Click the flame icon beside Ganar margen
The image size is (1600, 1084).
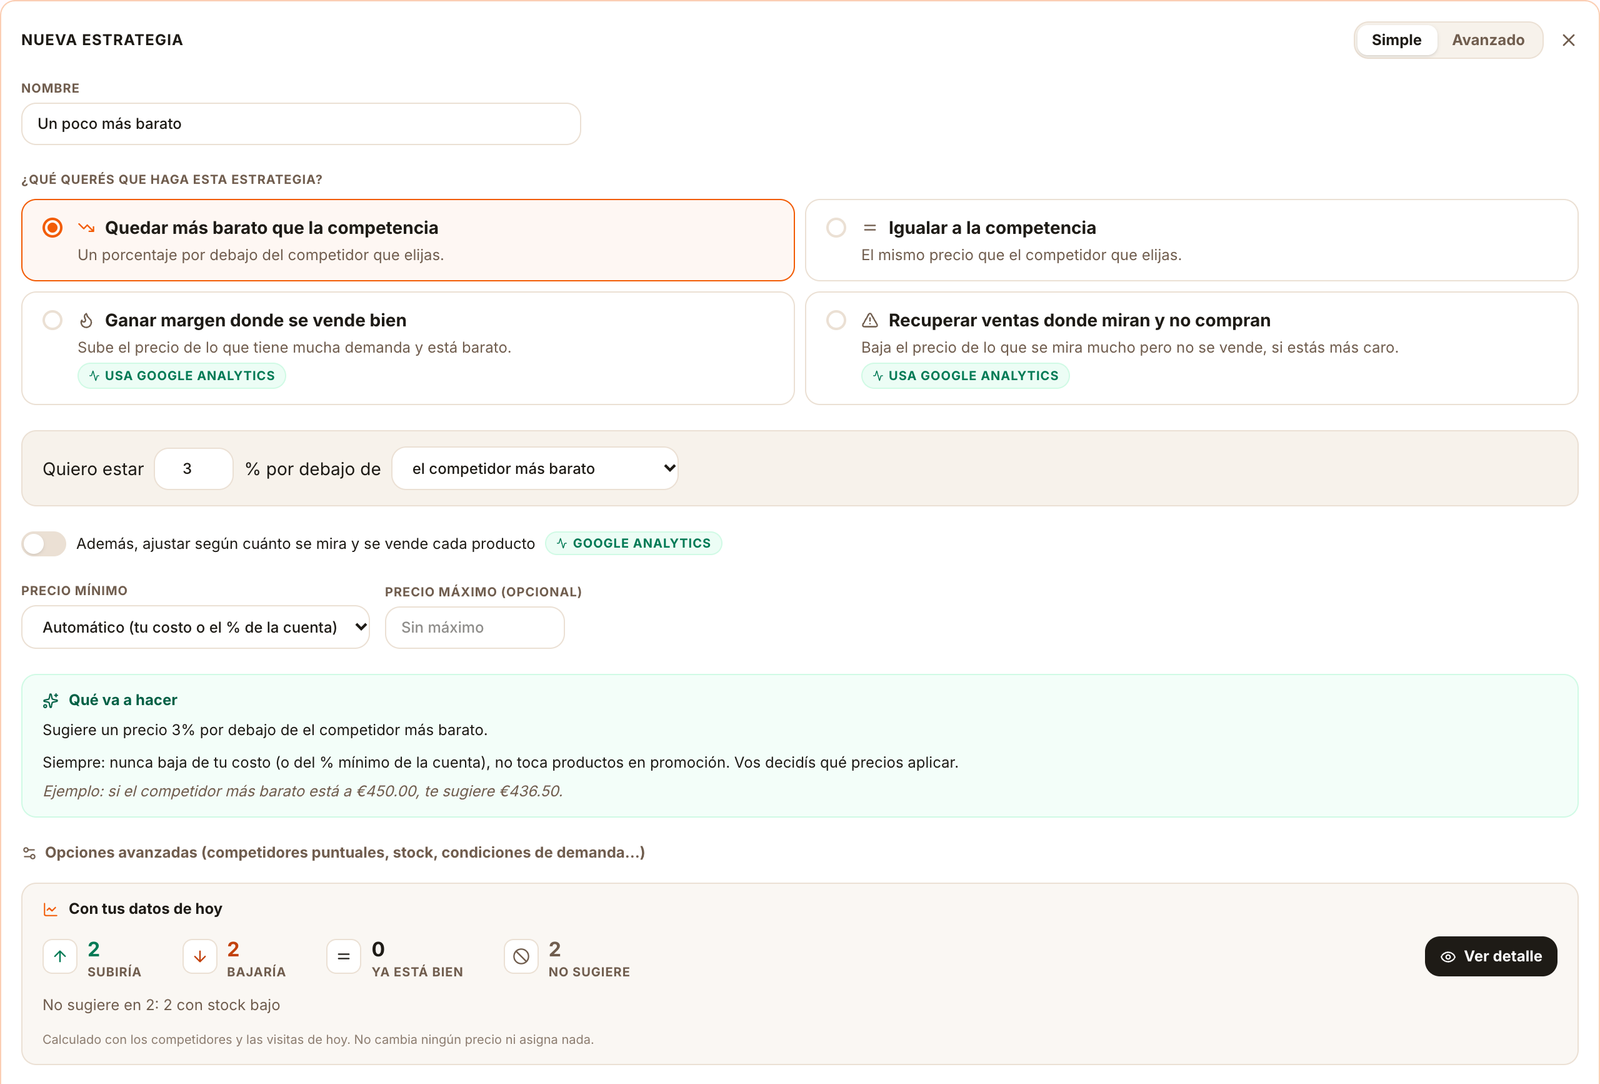click(87, 320)
